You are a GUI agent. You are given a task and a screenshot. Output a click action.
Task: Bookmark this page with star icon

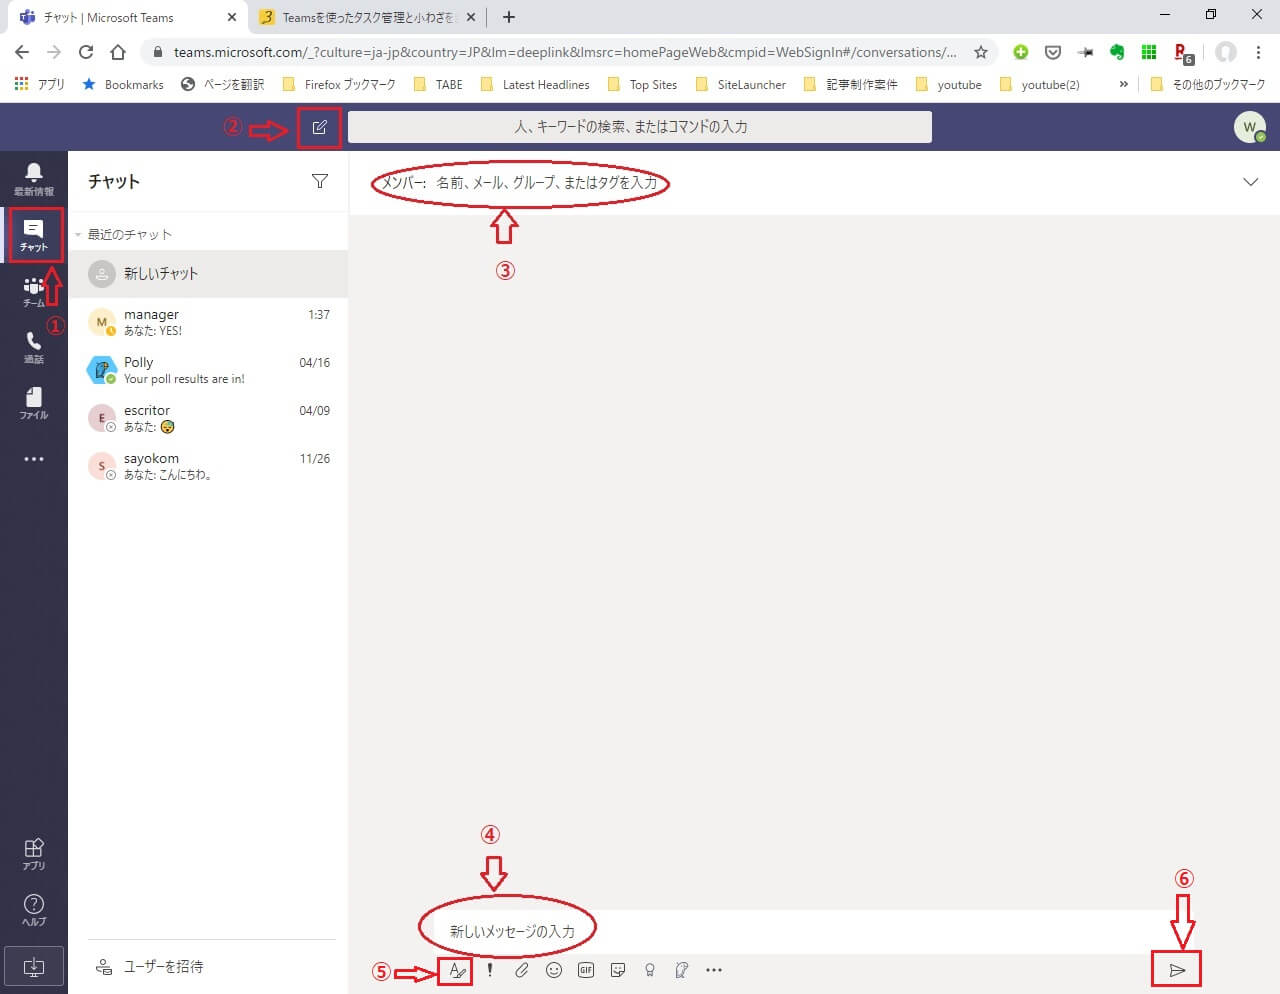click(x=981, y=52)
